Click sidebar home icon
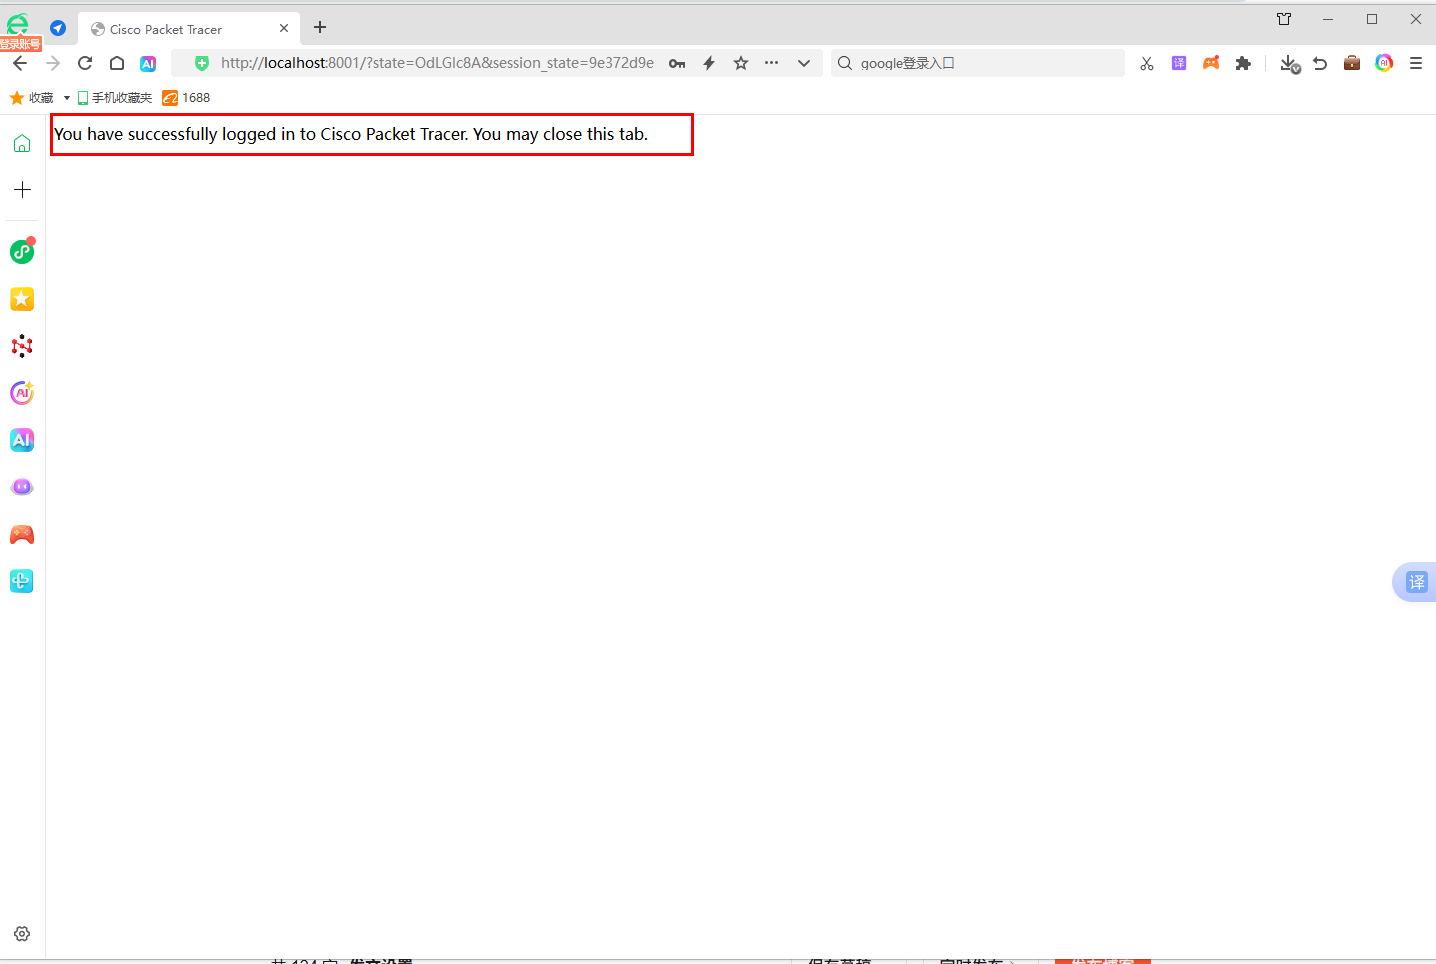 [22, 144]
